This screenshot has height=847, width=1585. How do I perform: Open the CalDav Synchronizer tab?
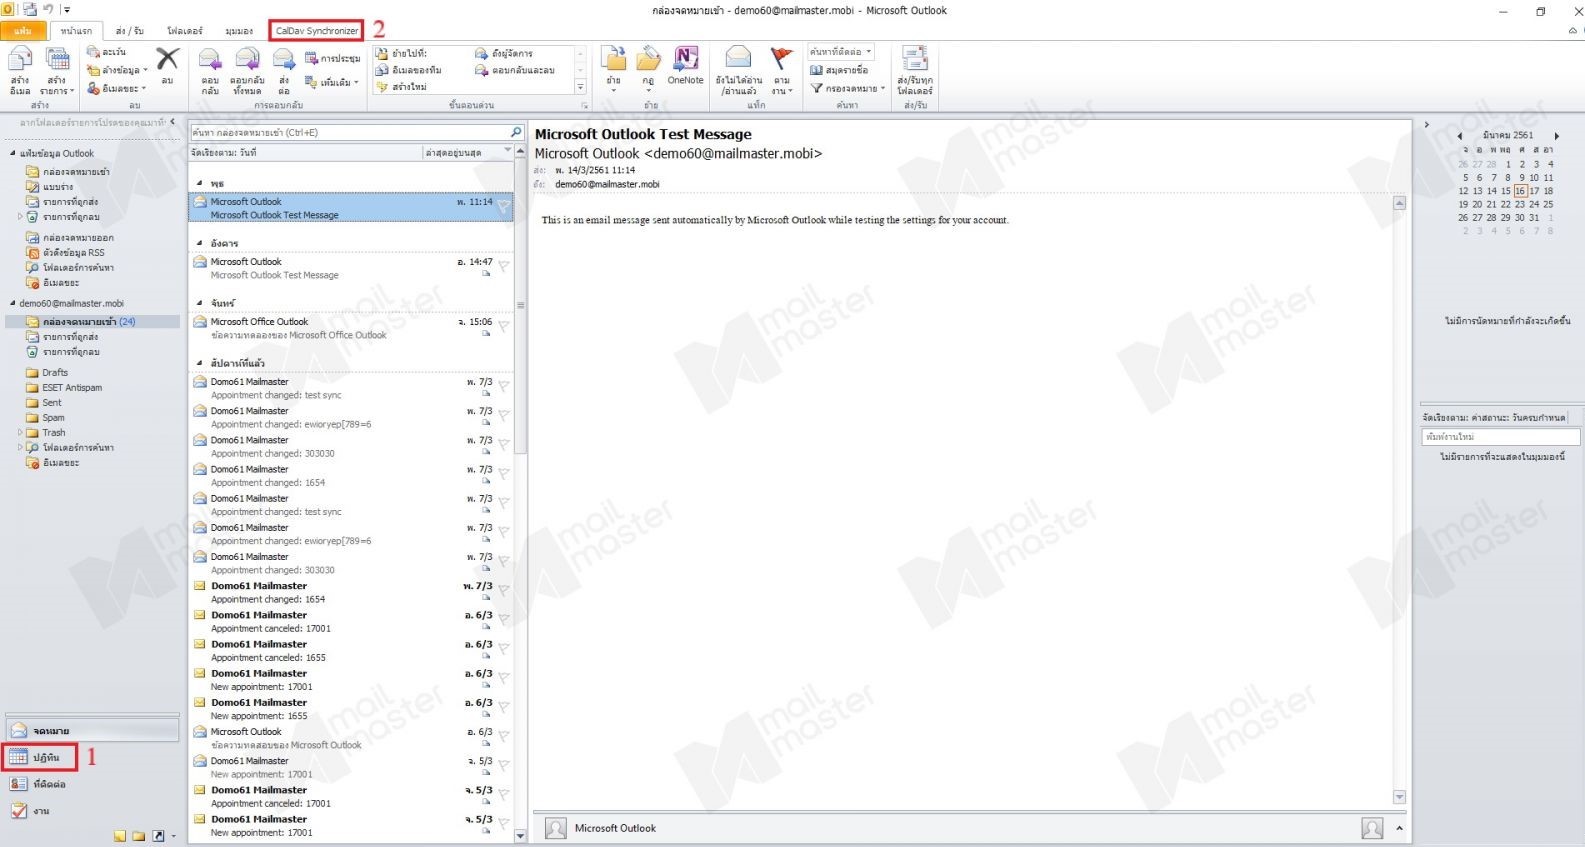point(317,31)
